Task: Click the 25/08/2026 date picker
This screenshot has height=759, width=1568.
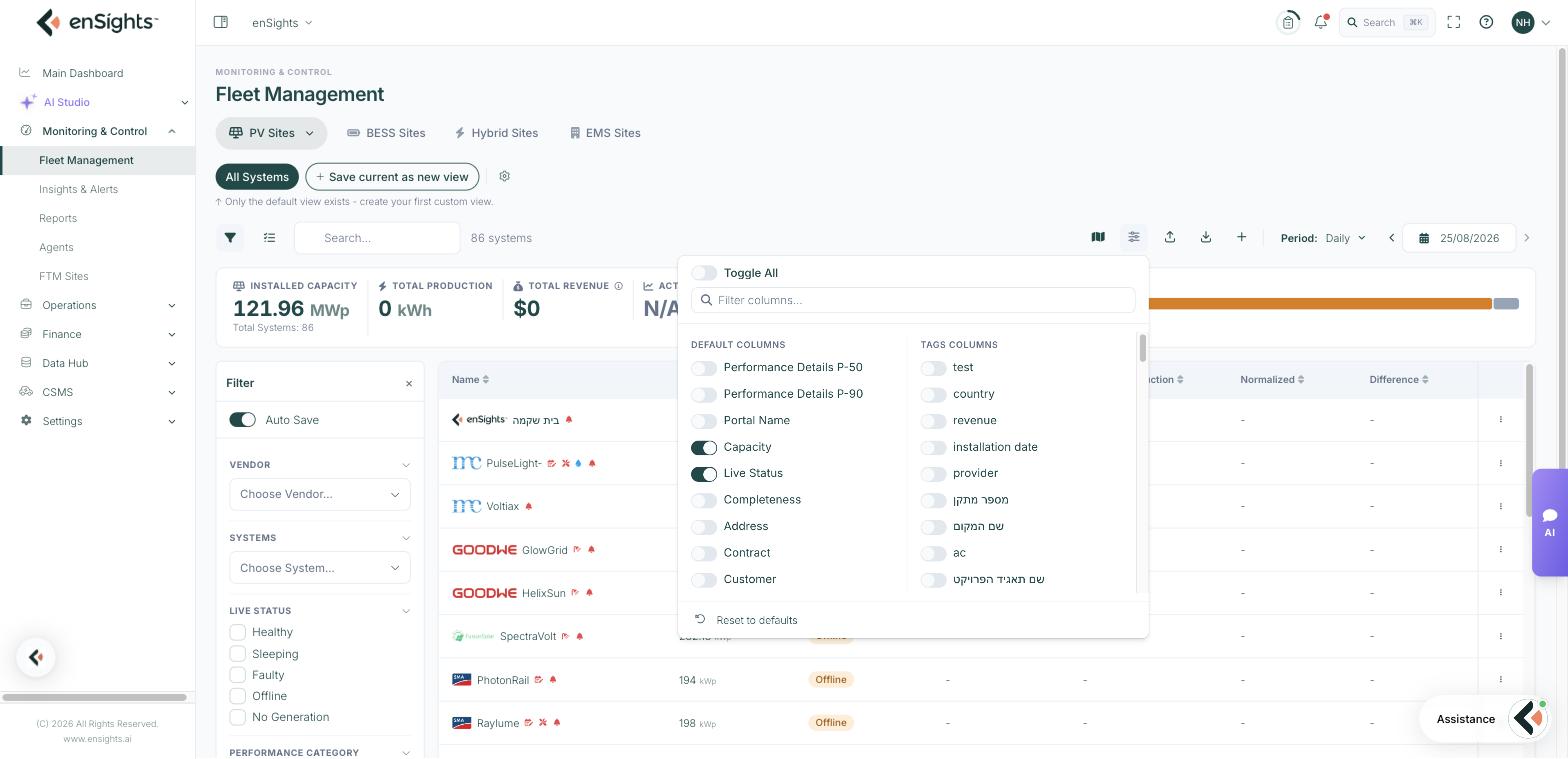Action: click(x=1459, y=238)
